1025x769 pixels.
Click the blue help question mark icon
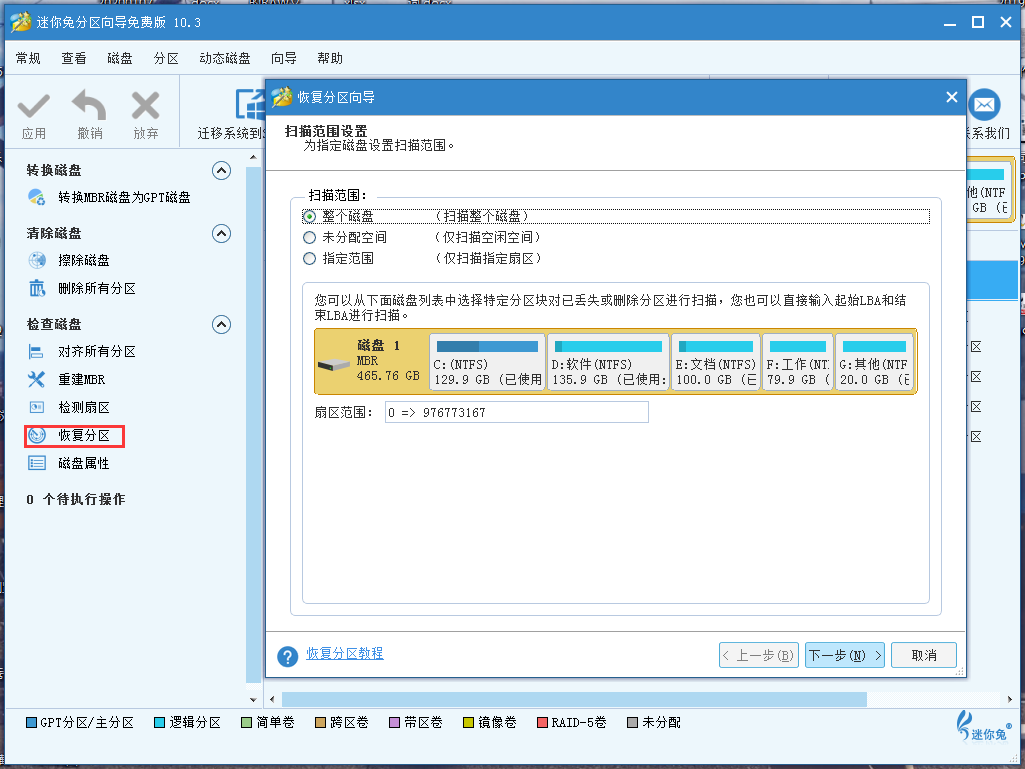pyautogui.click(x=288, y=656)
